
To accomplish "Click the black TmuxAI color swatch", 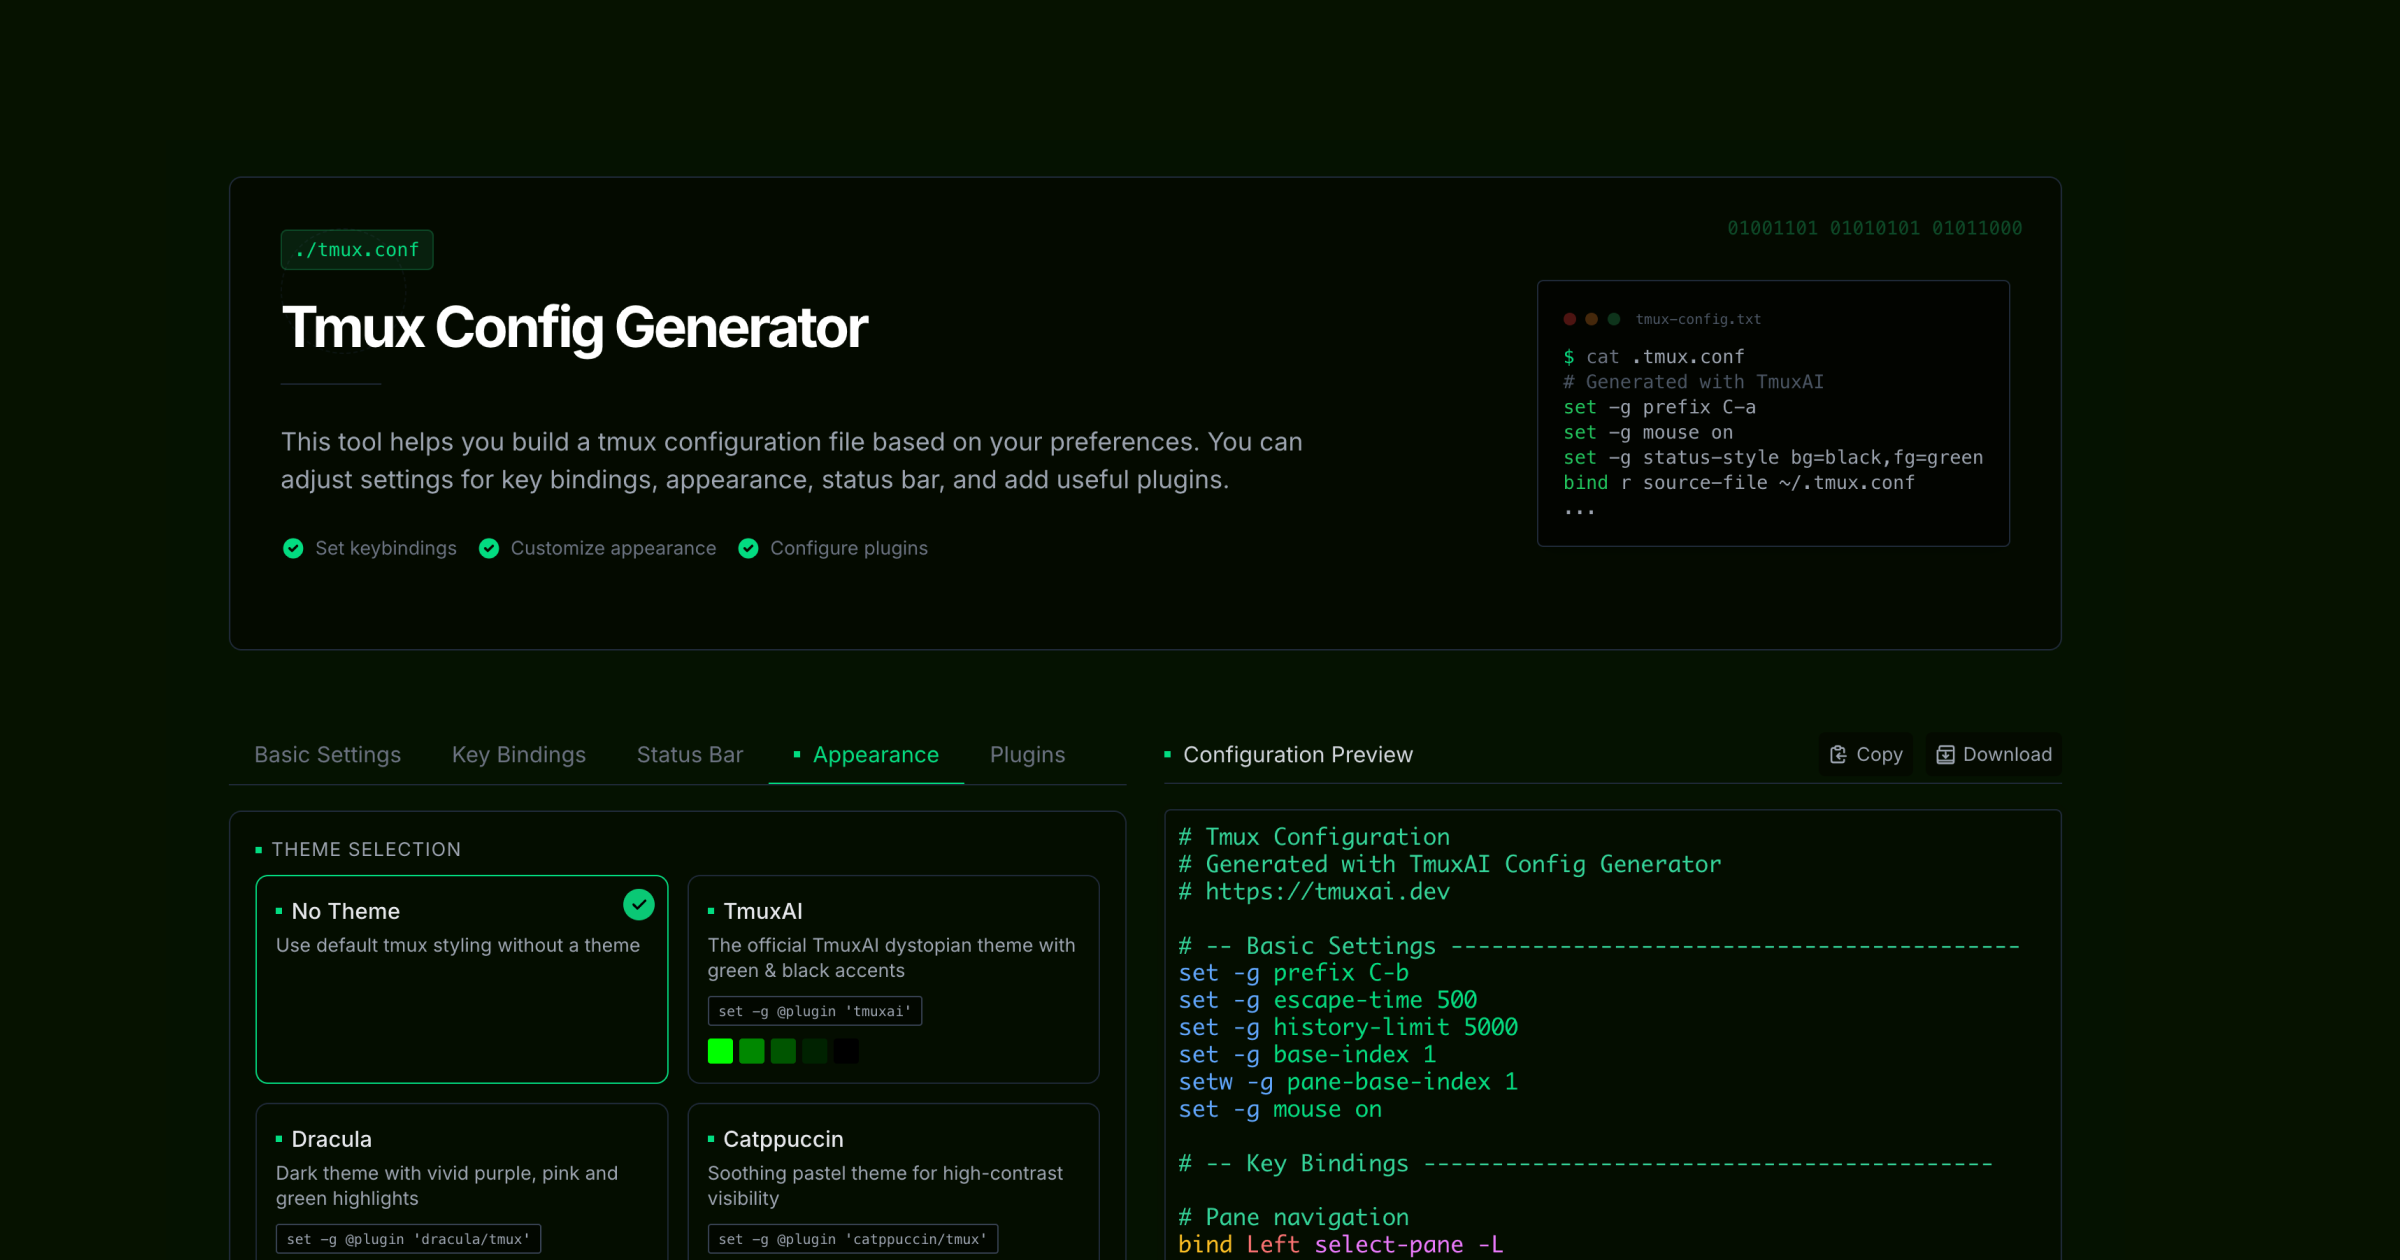I will pyautogui.click(x=846, y=1051).
